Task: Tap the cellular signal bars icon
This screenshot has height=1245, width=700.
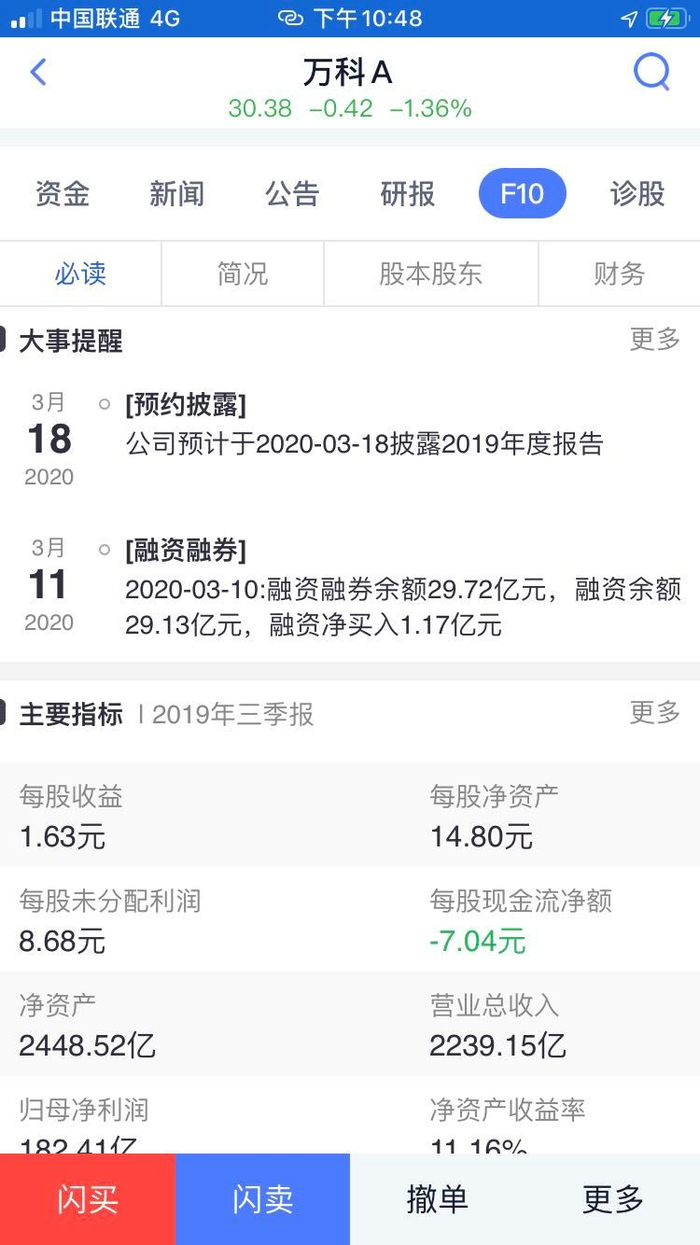Action: point(26,18)
